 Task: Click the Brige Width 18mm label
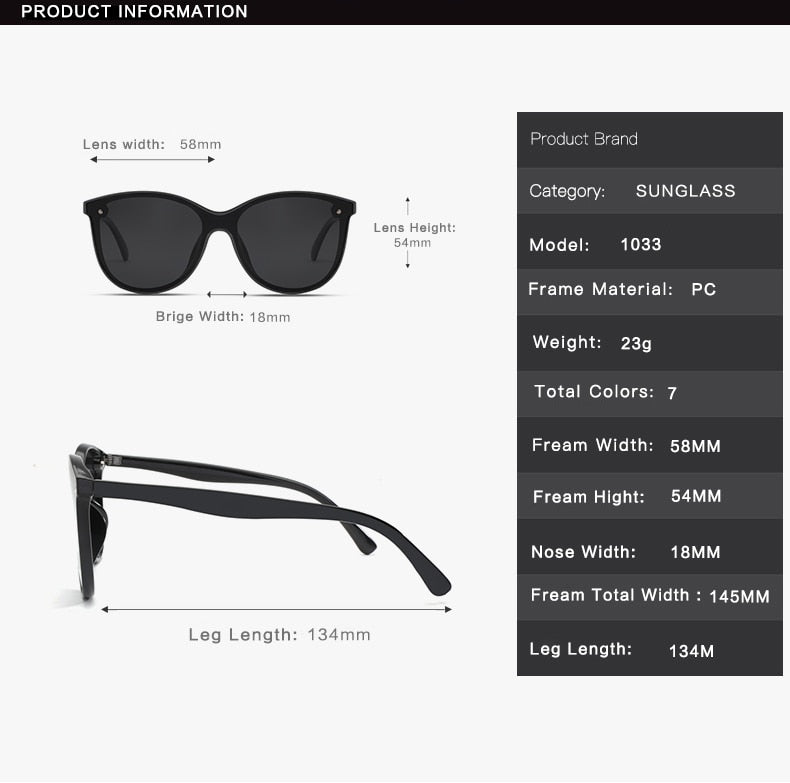click(223, 317)
